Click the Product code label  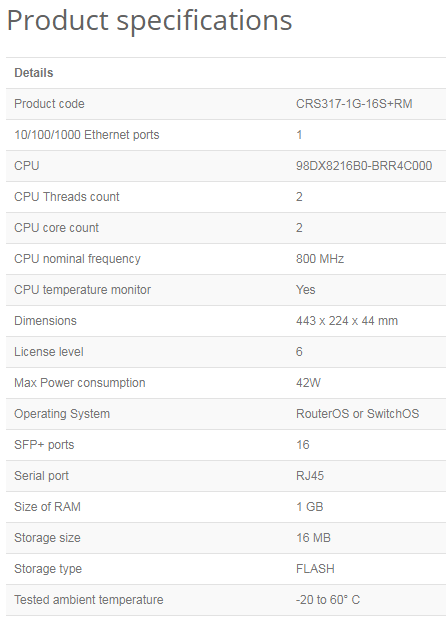click(49, 104)
